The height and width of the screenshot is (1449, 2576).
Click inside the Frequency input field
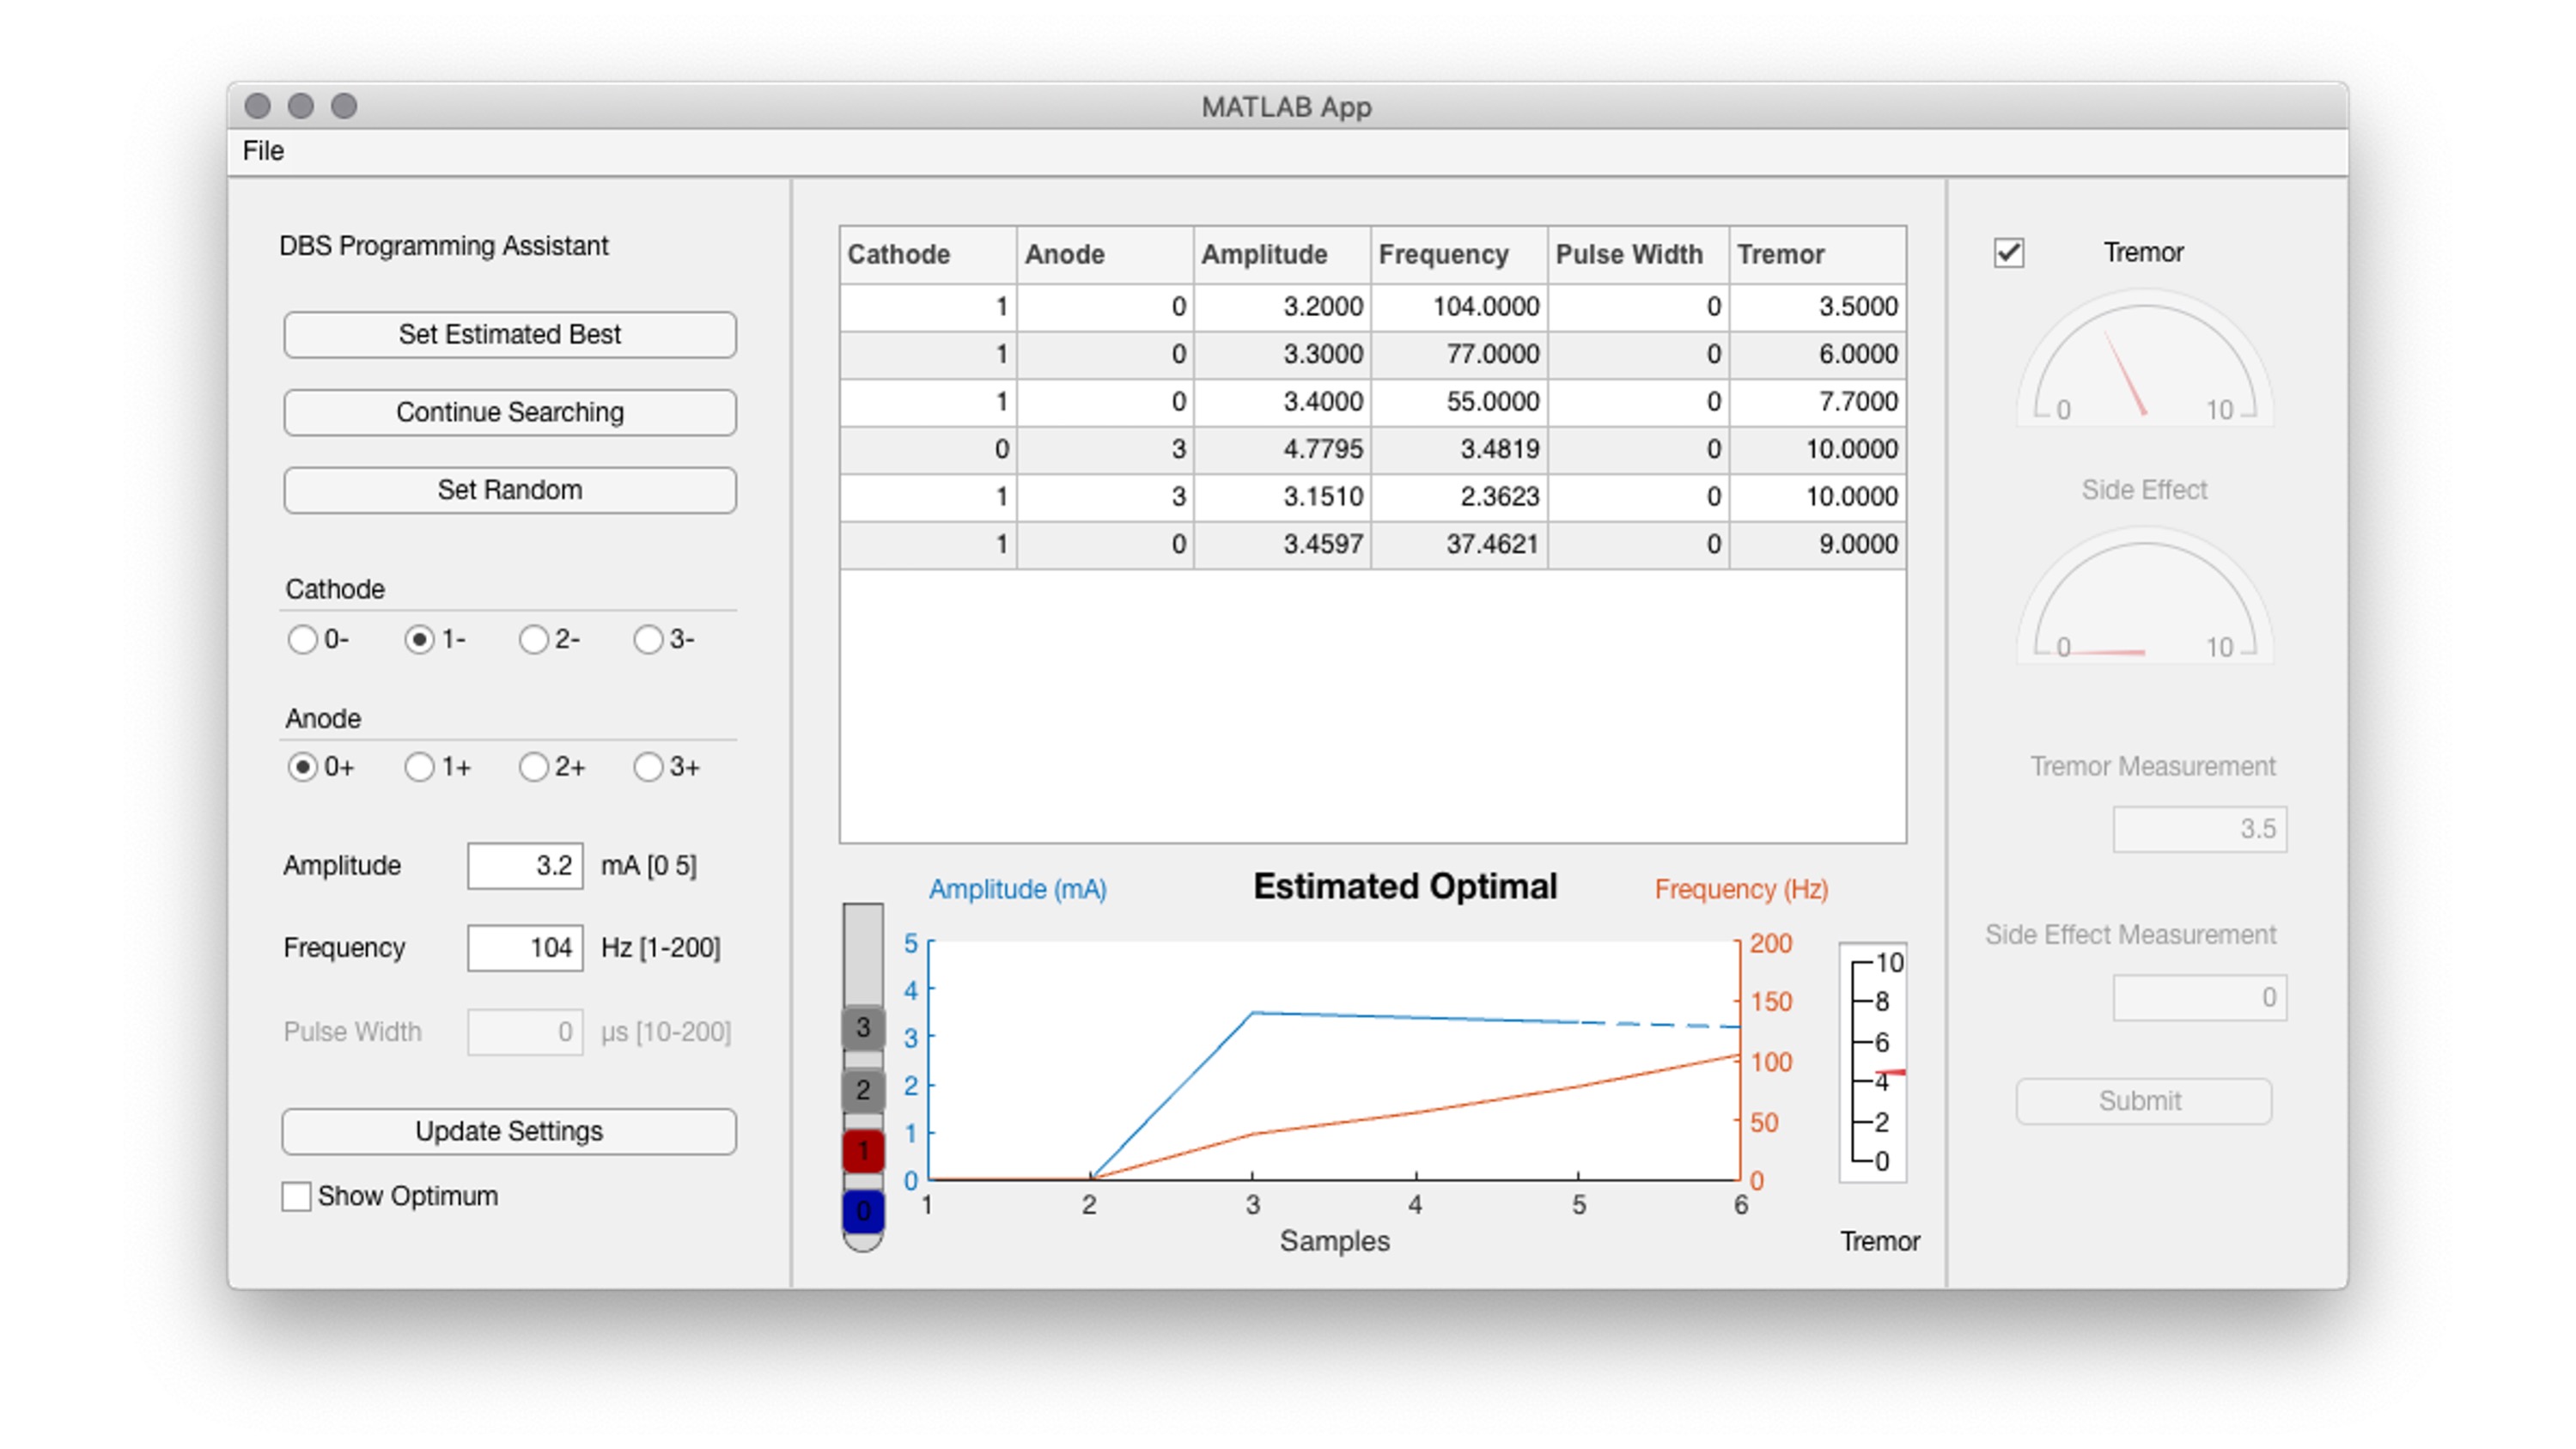[x=524, y=947]
